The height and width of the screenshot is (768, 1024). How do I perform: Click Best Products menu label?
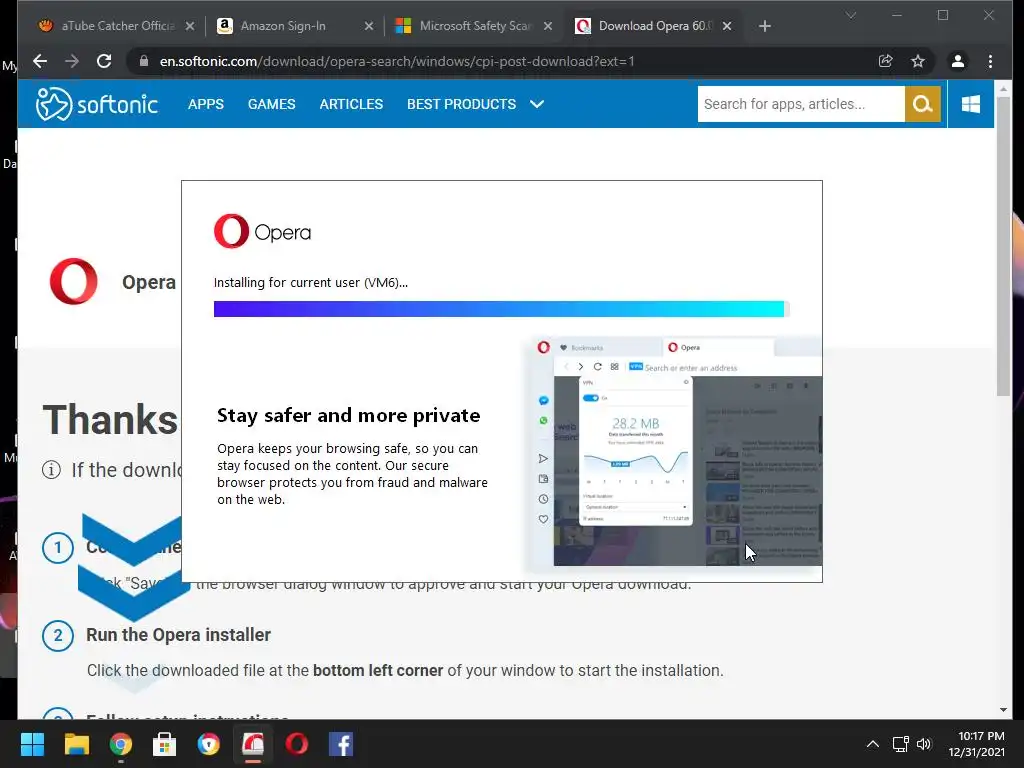[x=462, y=104]
